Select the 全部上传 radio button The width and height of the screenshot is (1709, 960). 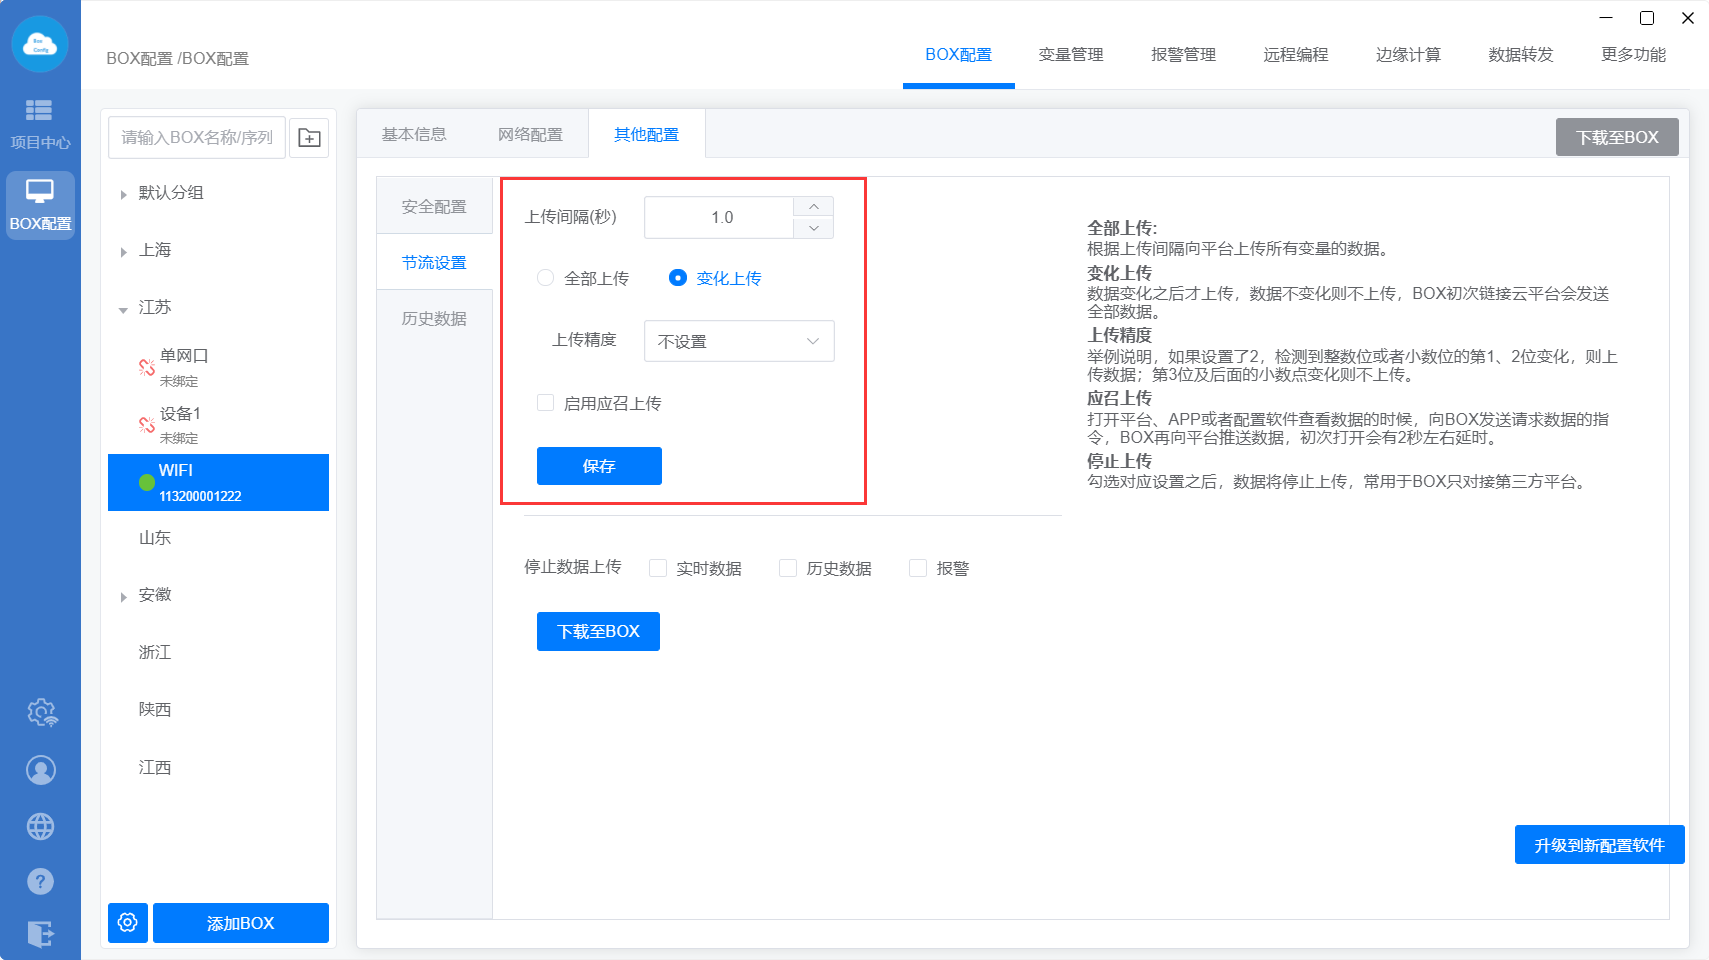pyautogui.click(x=546, y=278)
